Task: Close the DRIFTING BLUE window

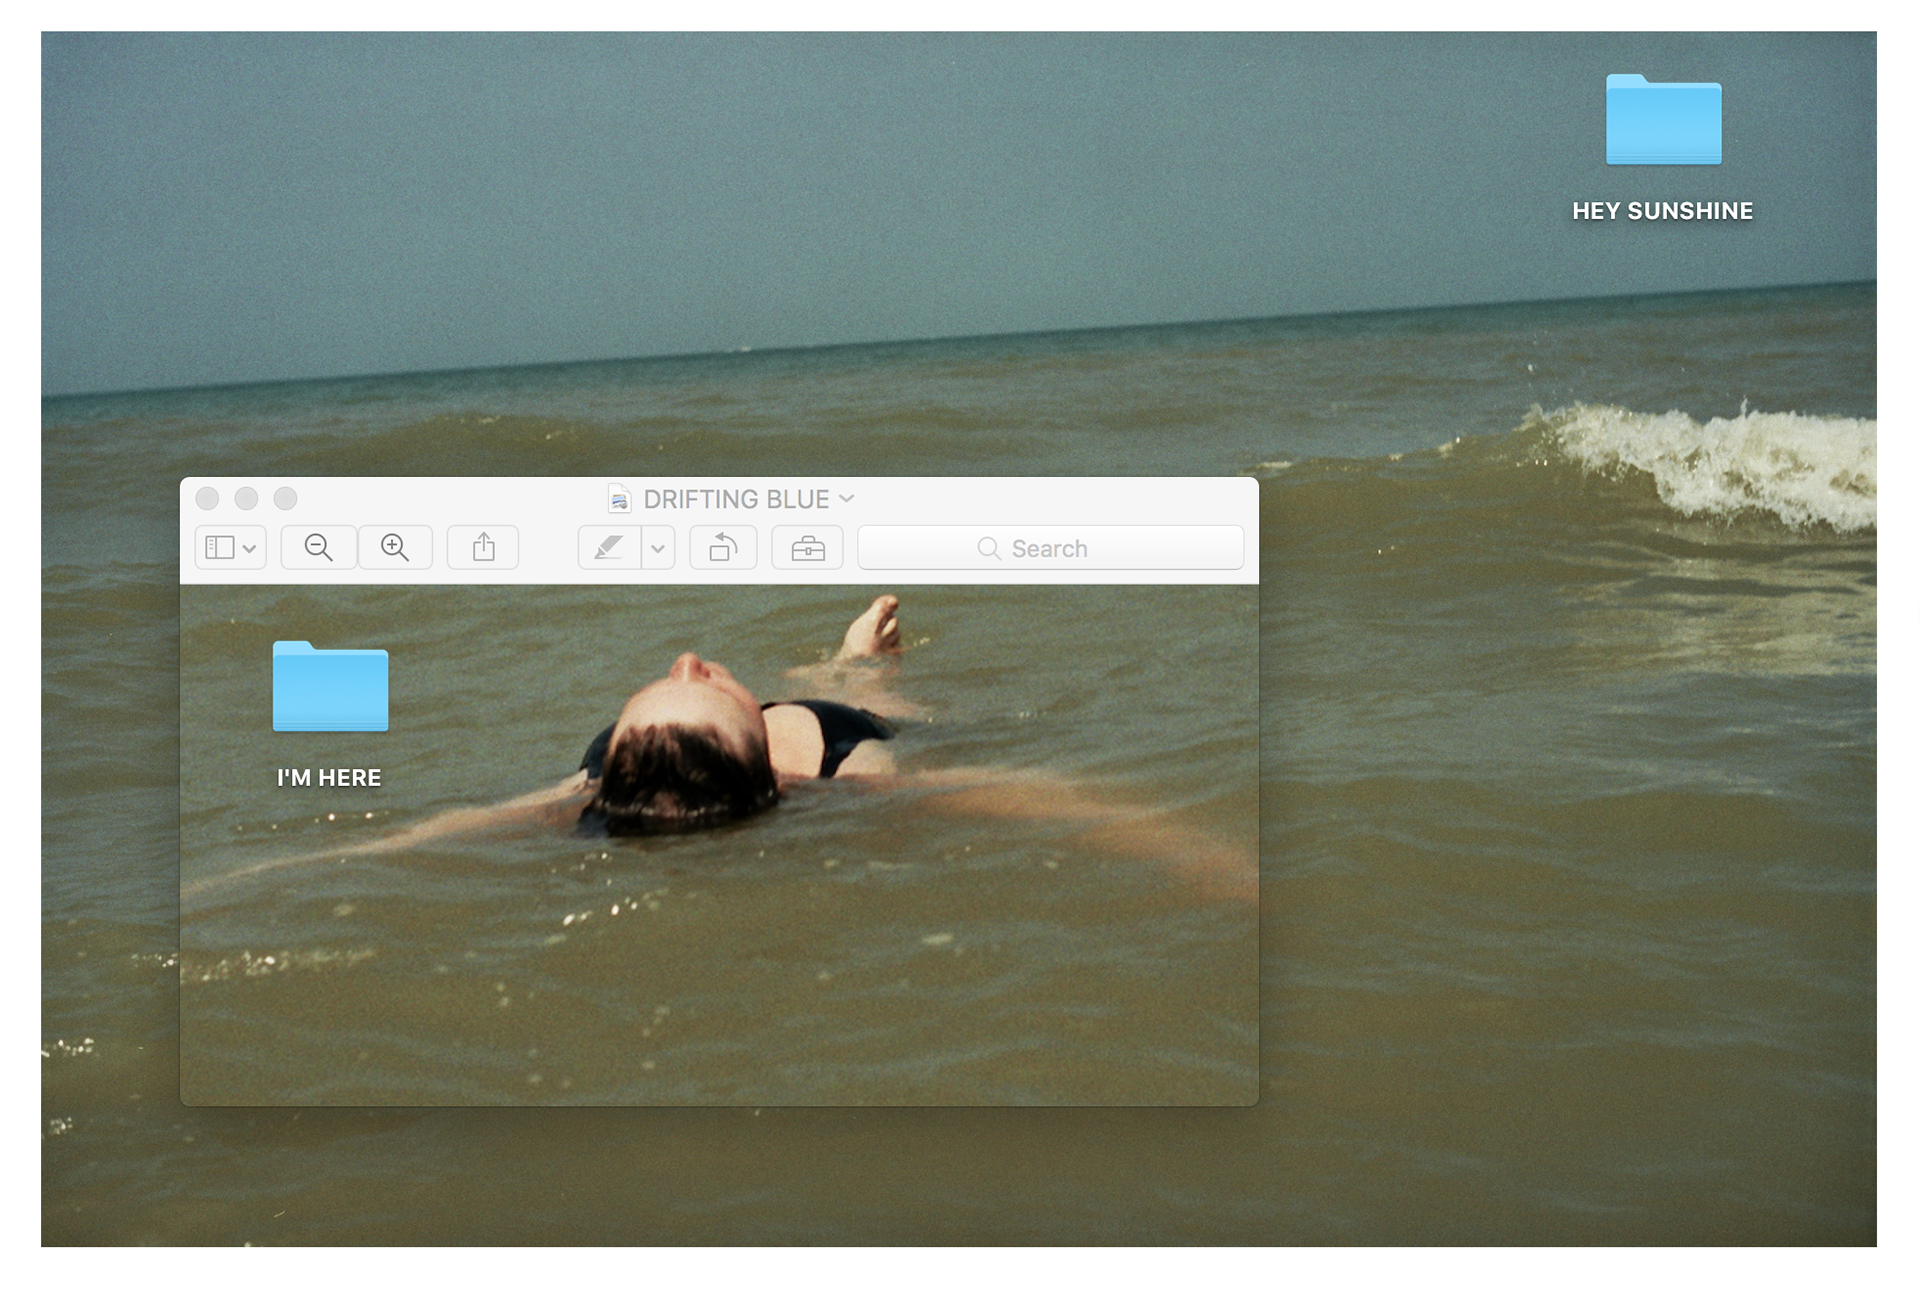Action: [207, 498]
